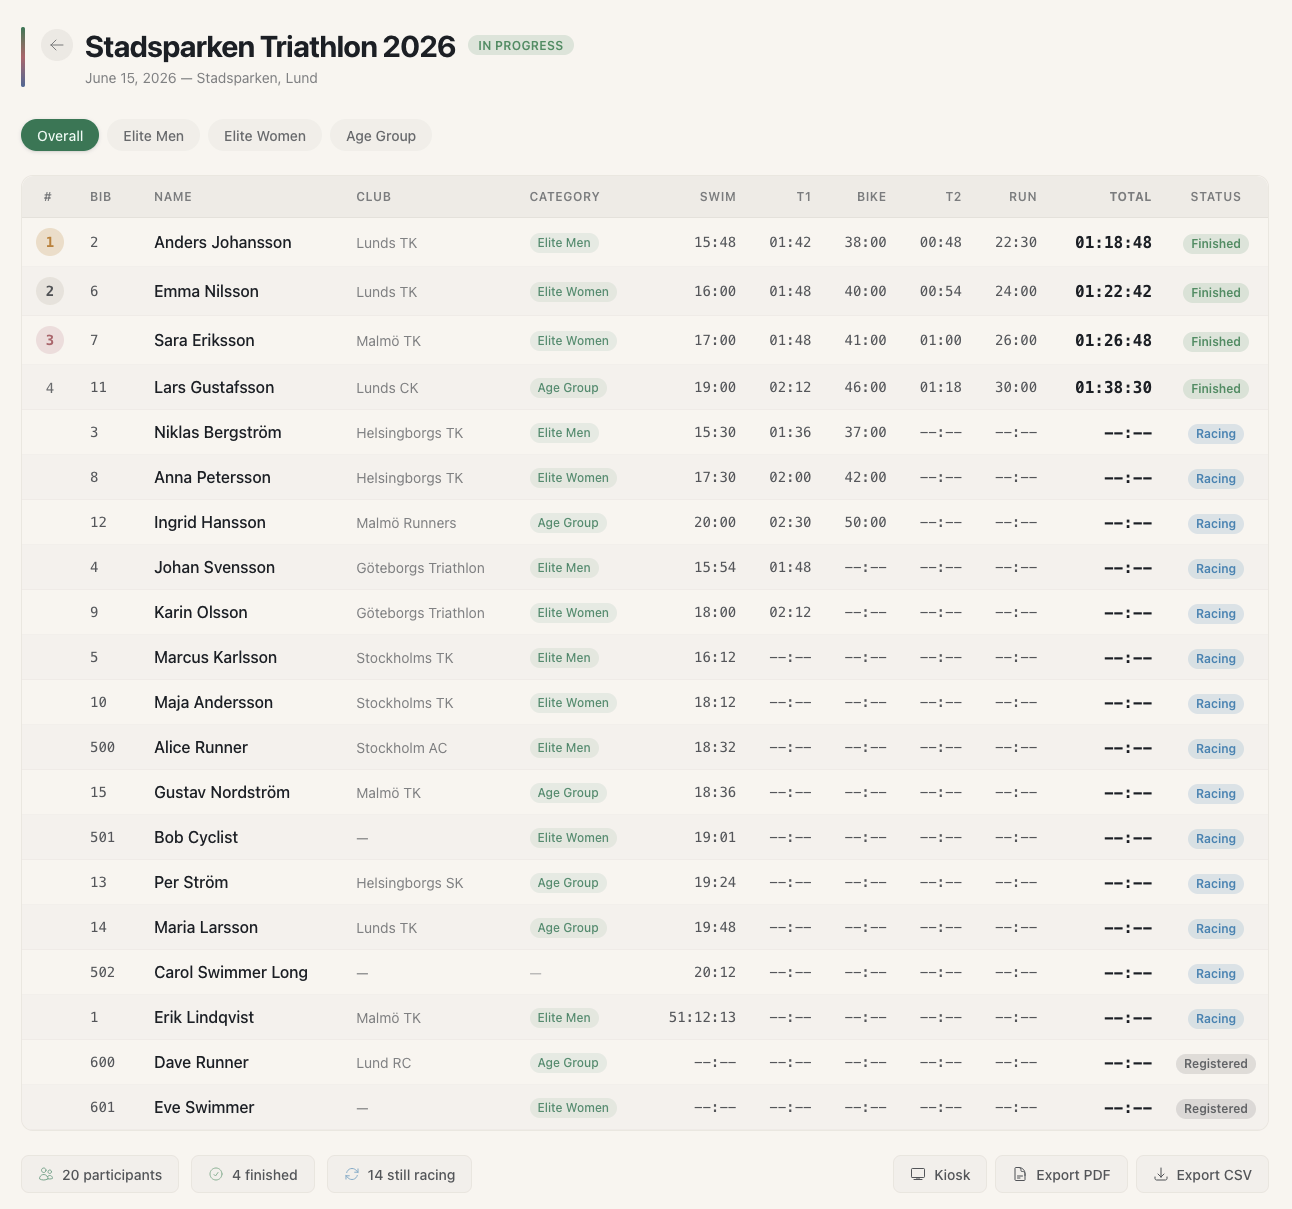Click Erik Lindqvist's swim time 51:12:13

point(702,1017)
